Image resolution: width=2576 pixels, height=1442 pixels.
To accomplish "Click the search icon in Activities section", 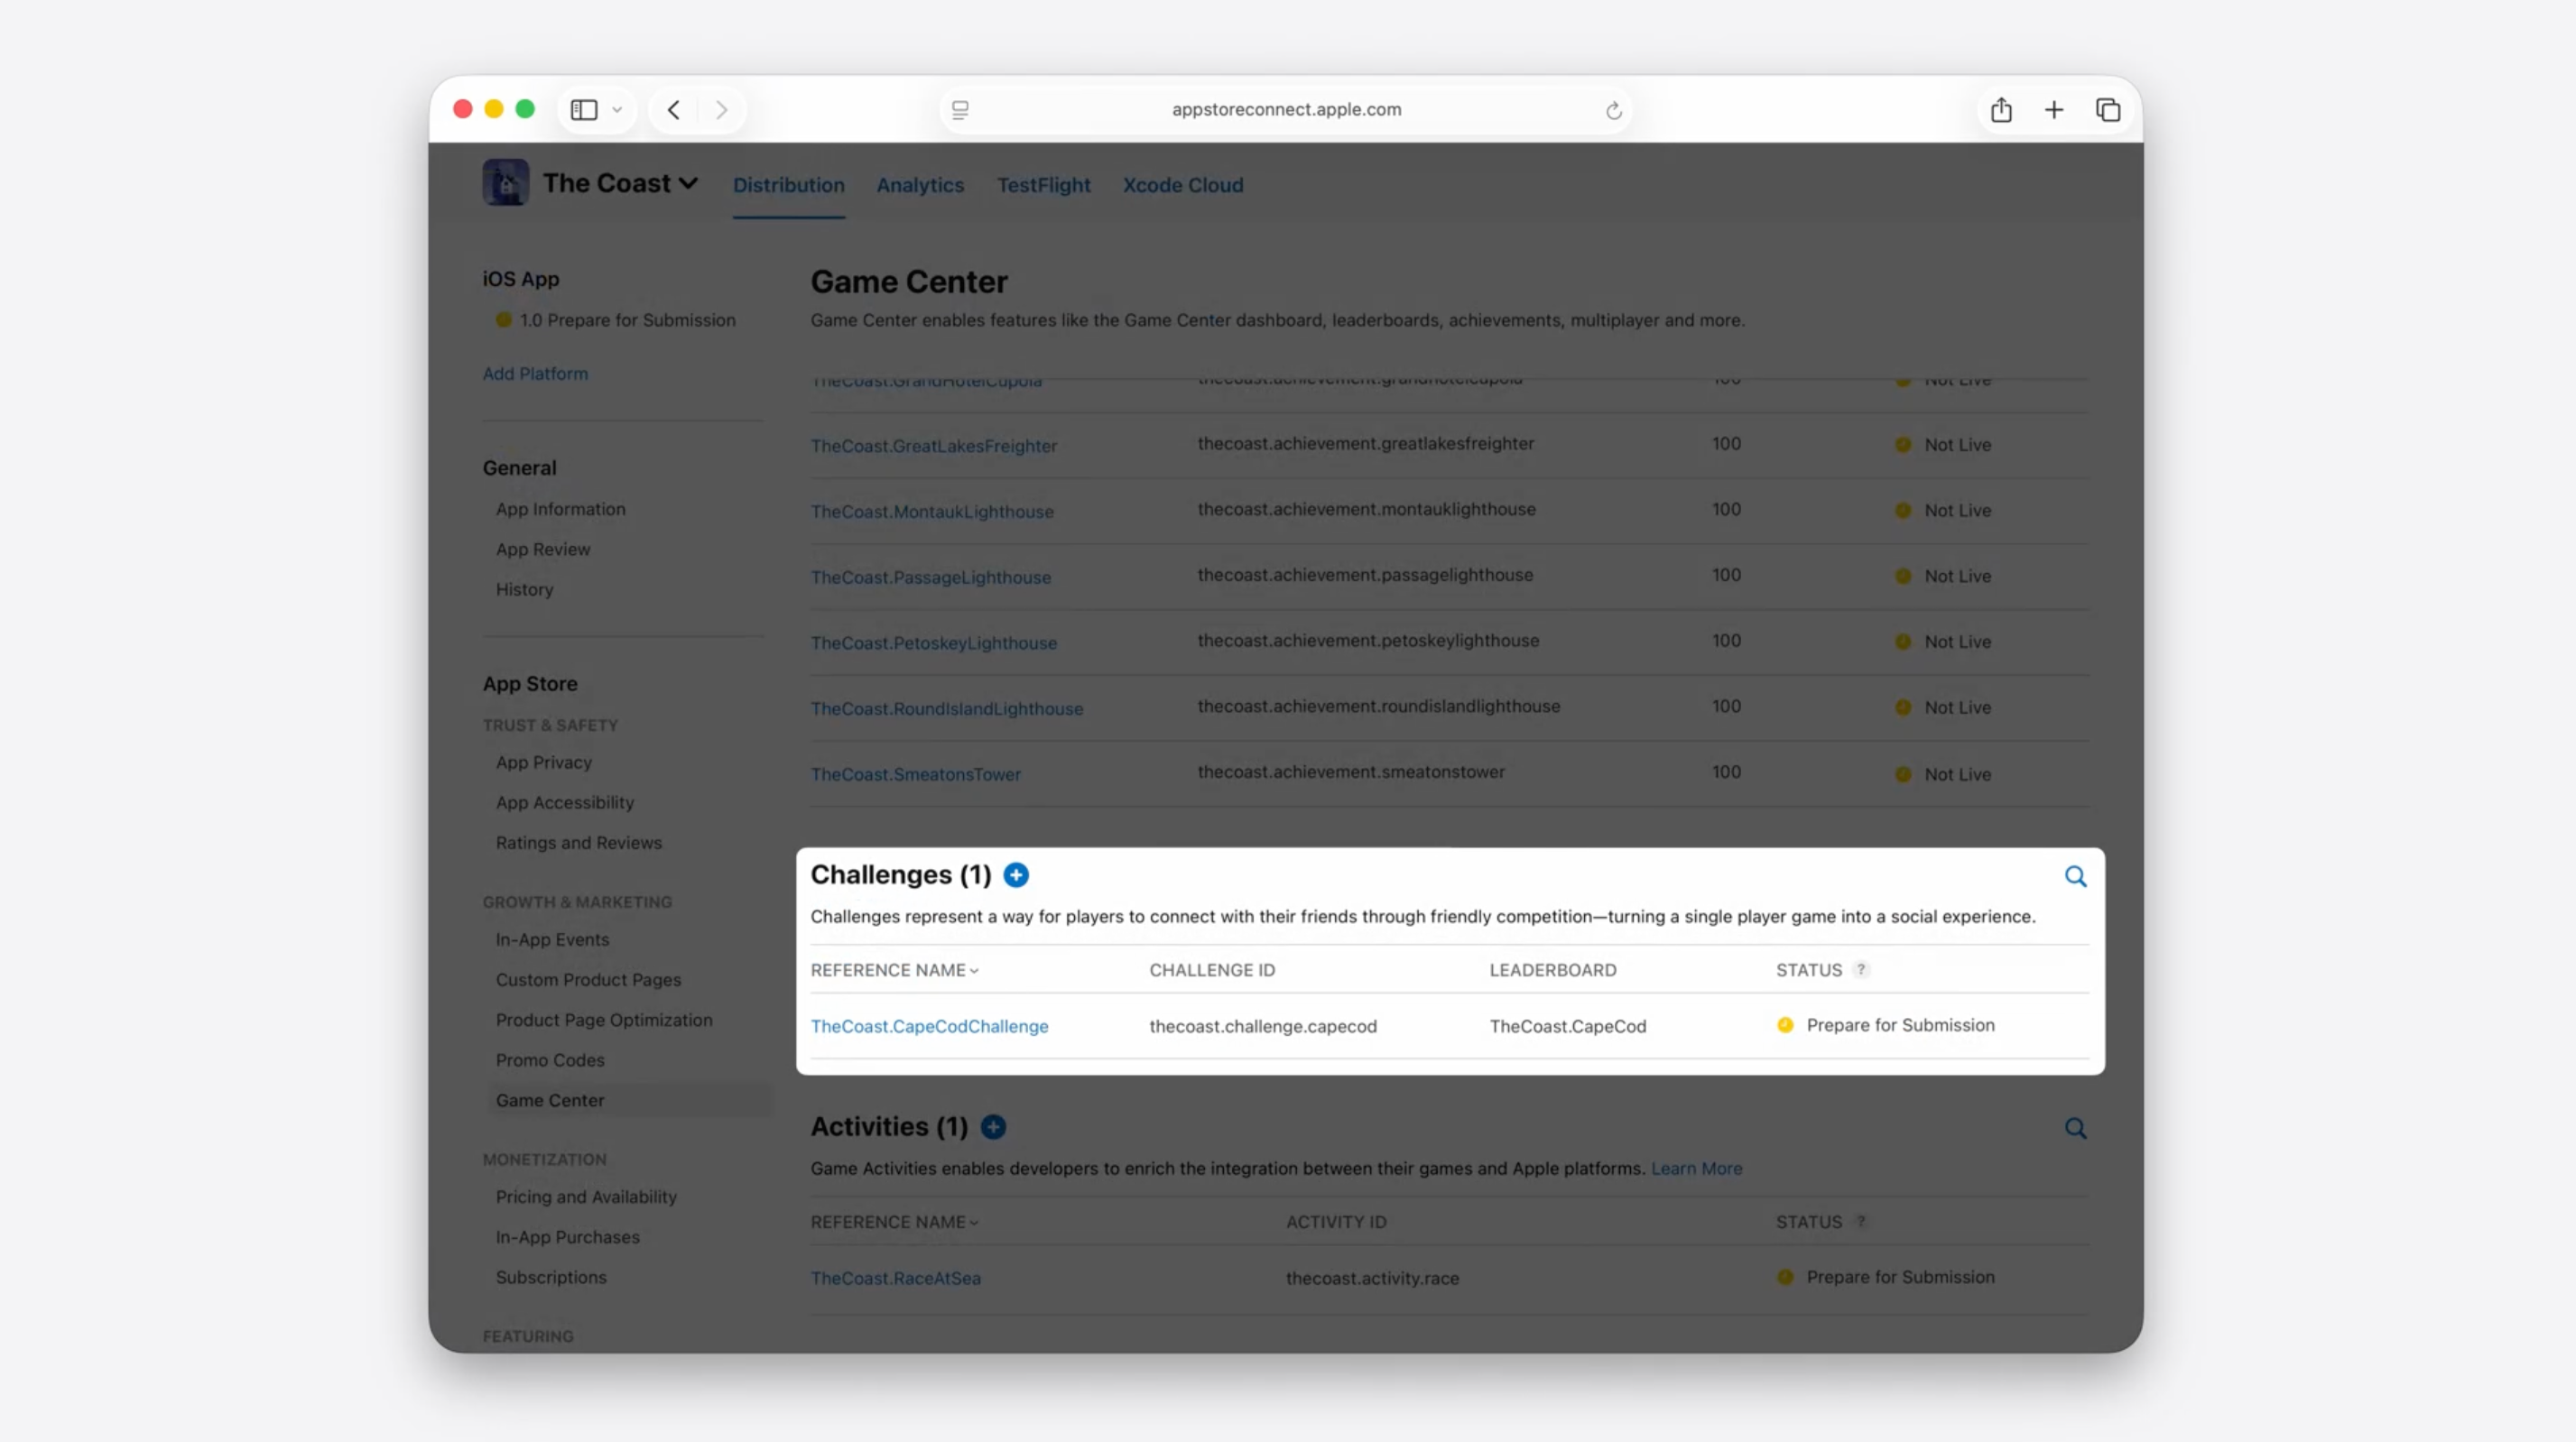I will click(x=2075, y=1129).
